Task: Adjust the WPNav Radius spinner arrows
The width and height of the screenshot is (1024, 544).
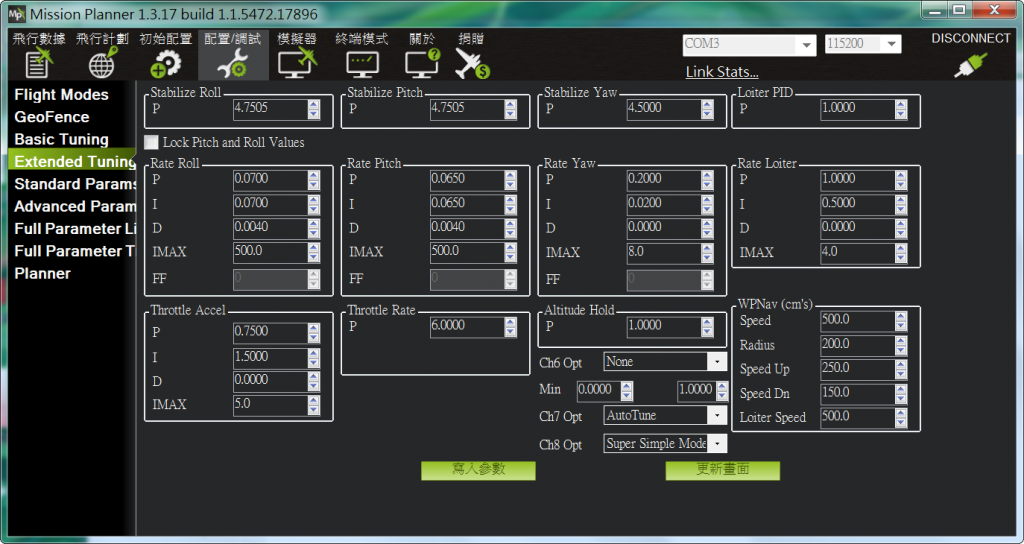Action: pos(901,345)
